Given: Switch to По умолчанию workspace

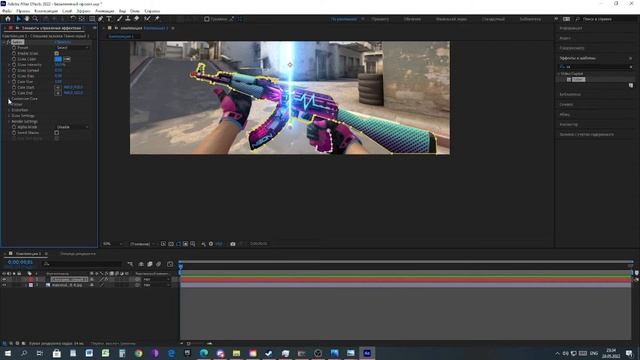Looking at the screenshot, I should tap(344, 19).
